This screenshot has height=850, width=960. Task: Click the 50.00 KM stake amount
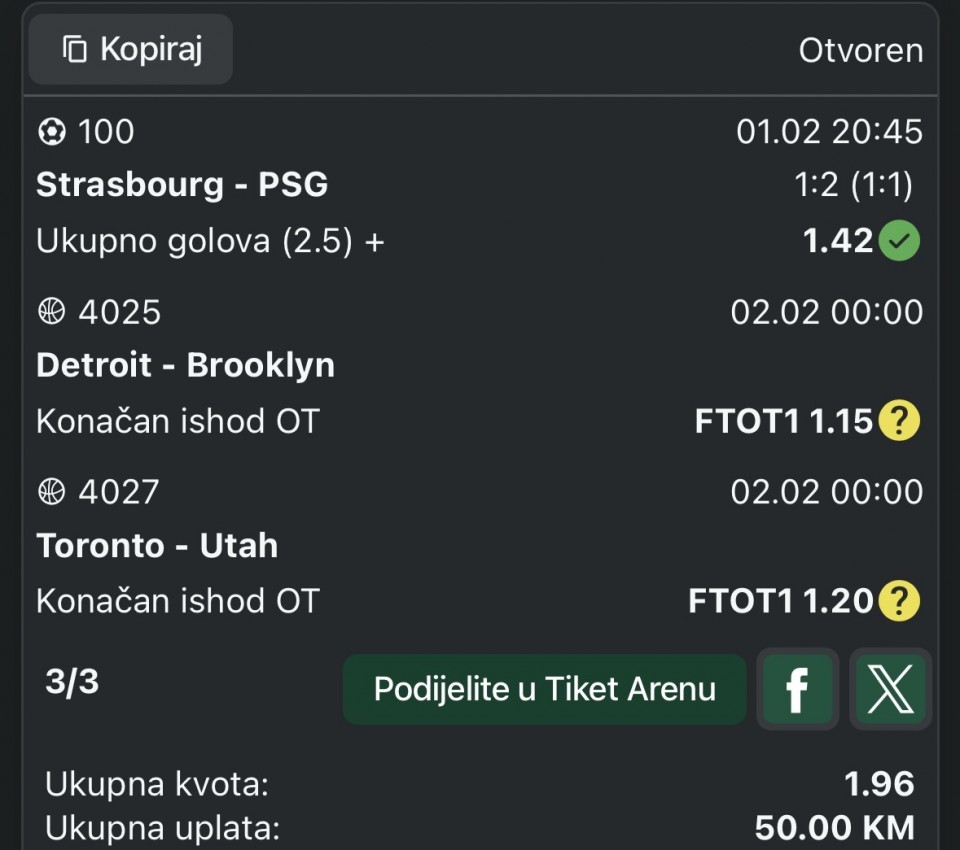click(x=834, y=828)
